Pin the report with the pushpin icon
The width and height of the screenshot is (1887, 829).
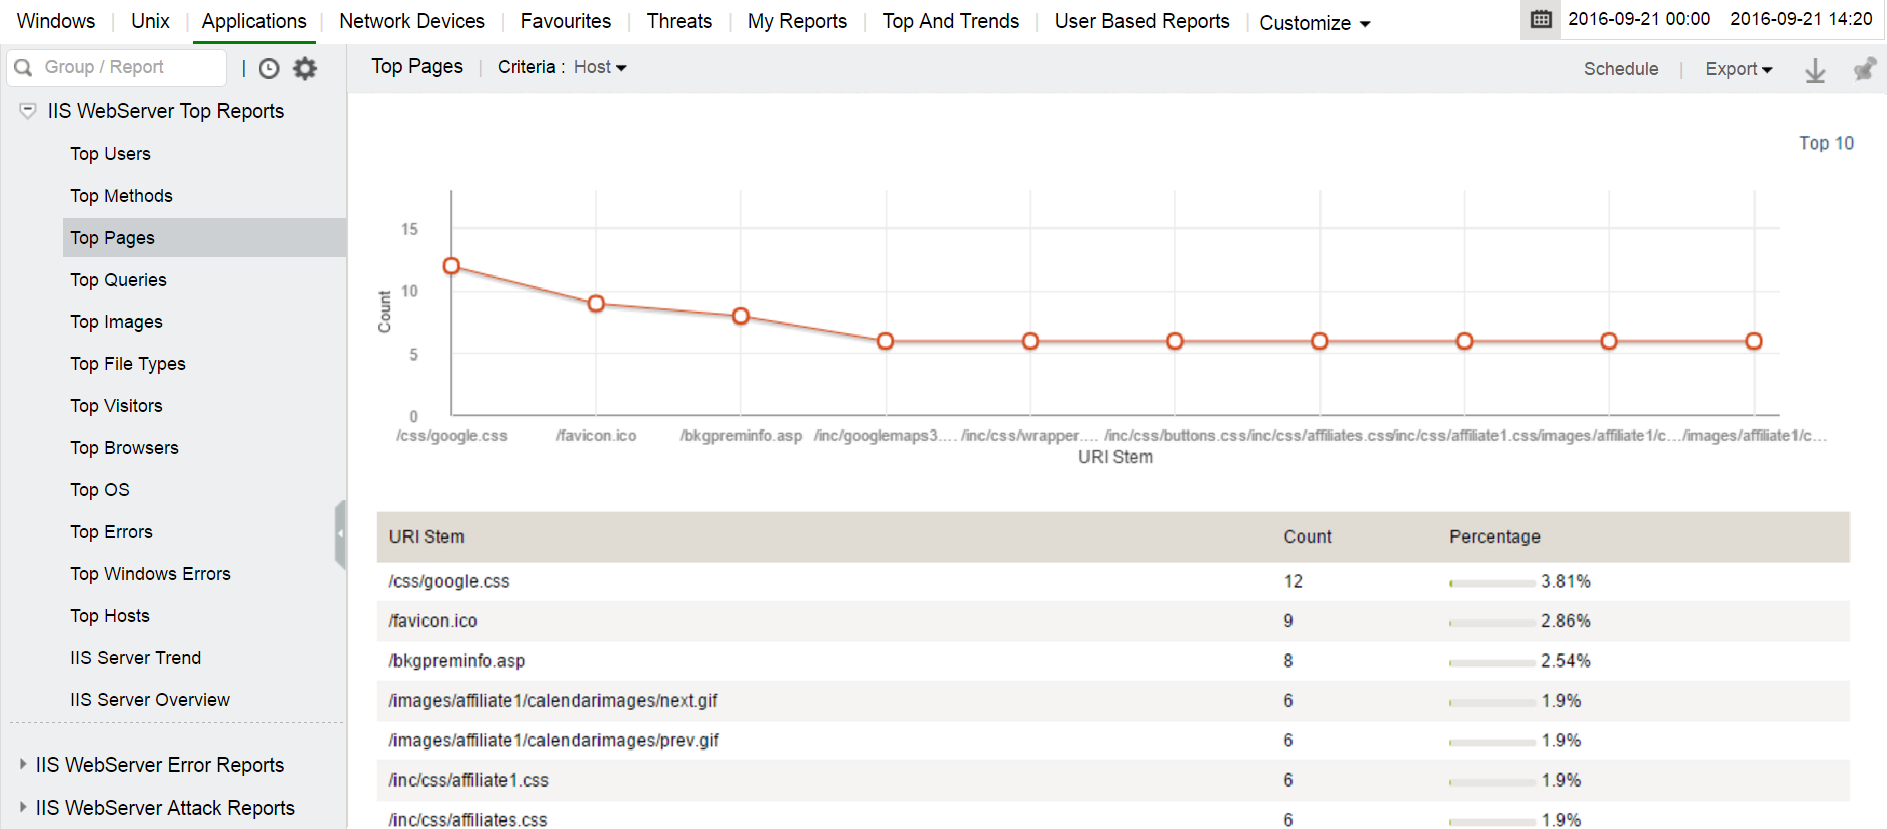click(x=1863, y=69)
